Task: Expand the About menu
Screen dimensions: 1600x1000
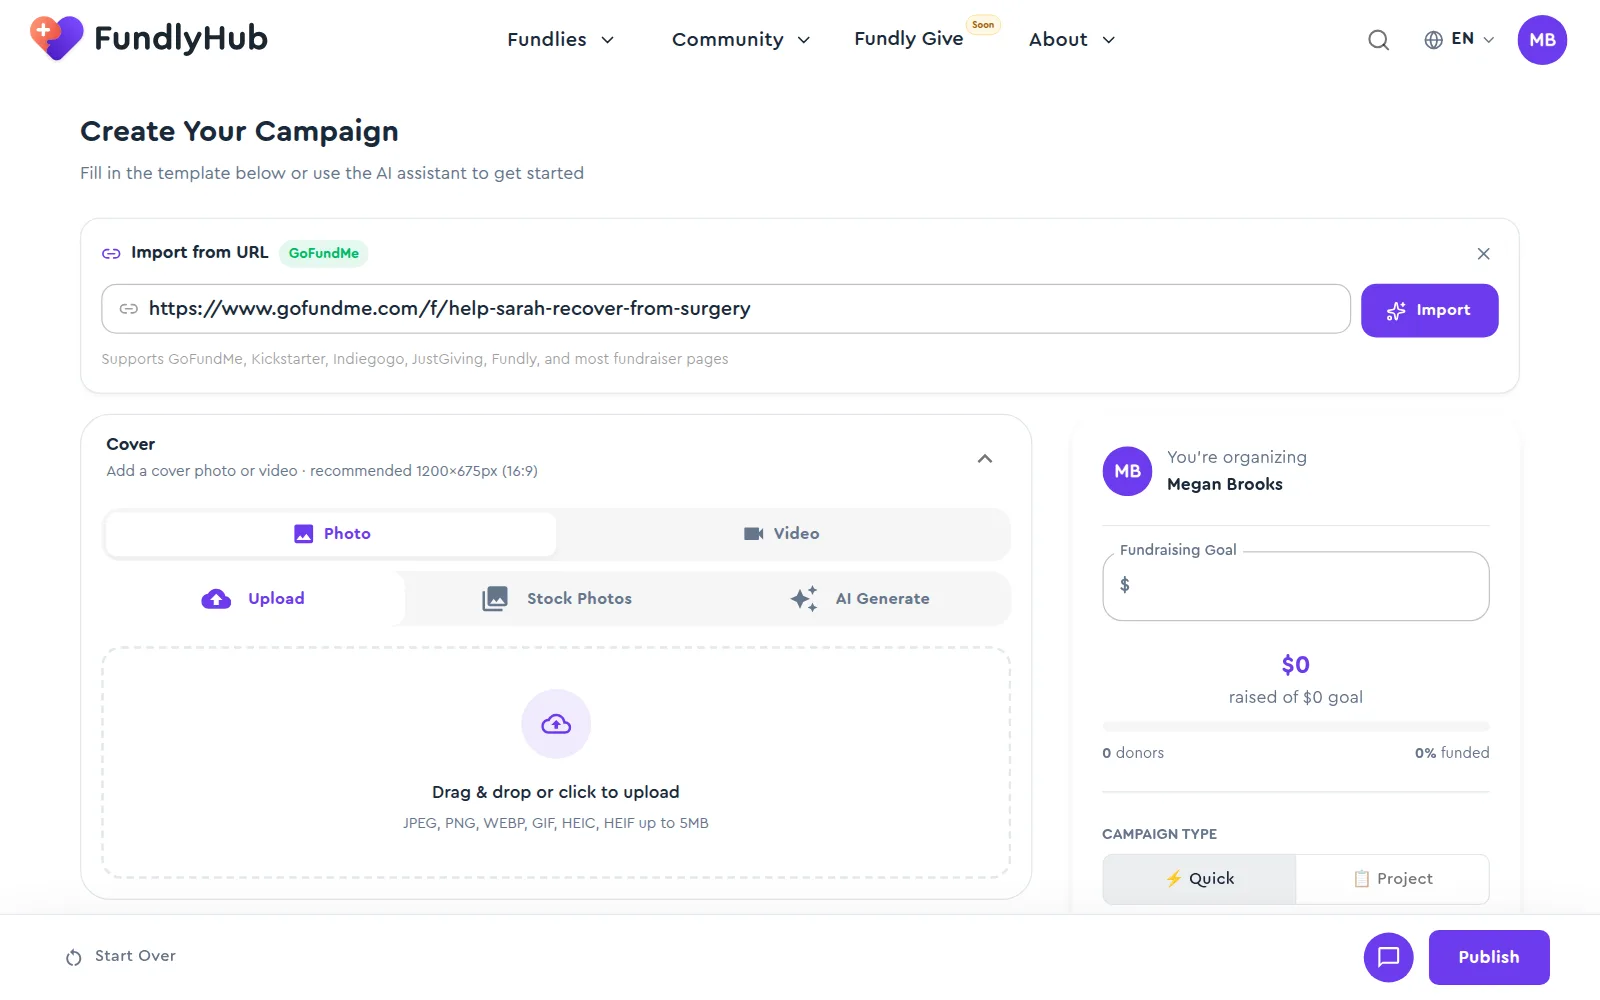Action: [1071, 40]
